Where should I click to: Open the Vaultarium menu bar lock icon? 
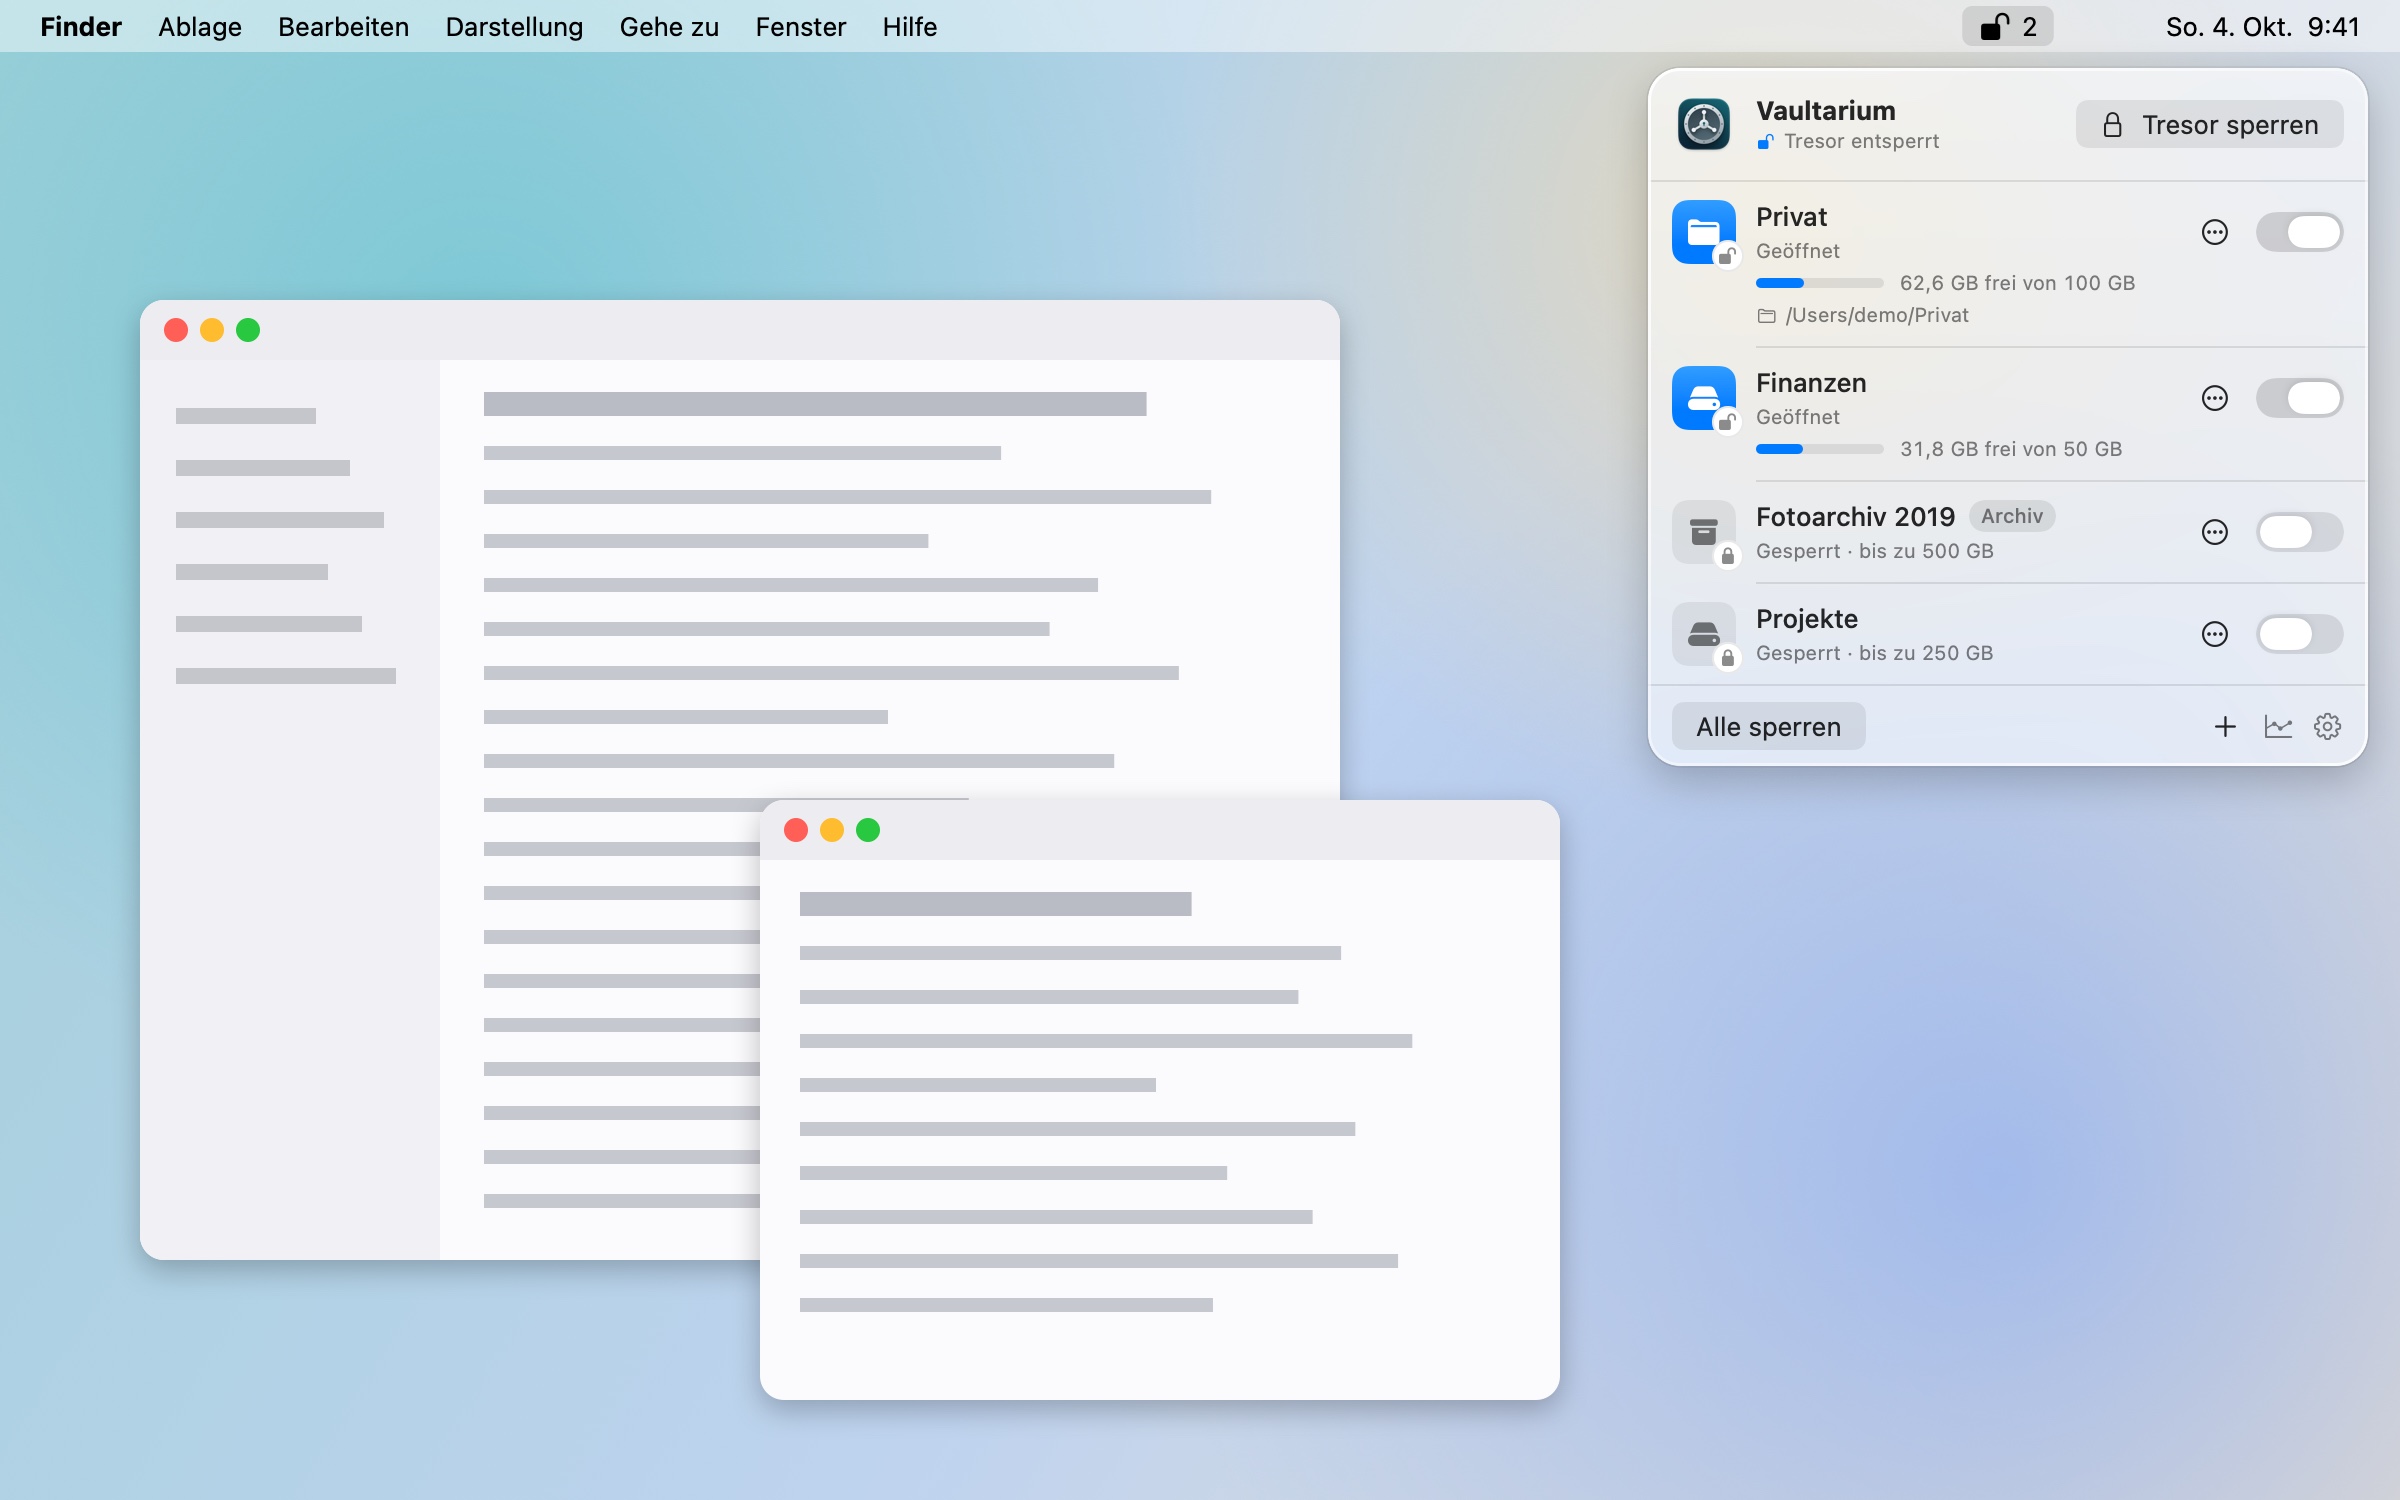pos(2007,27)
